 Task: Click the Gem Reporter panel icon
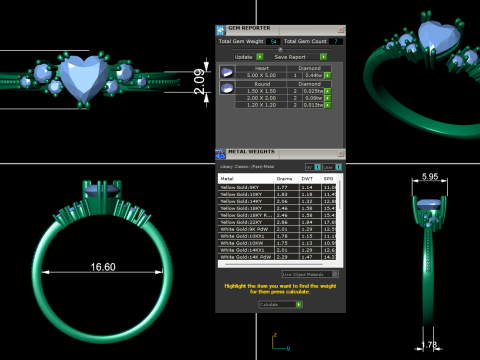pos(220,30)
